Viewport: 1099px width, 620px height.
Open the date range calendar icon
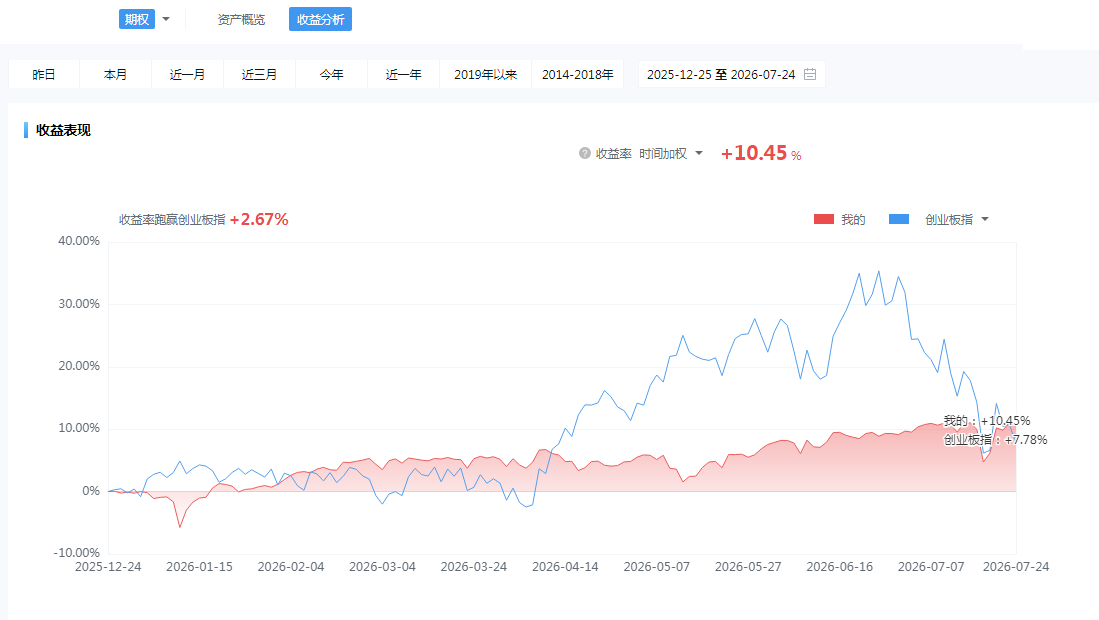click(x=810, y=74)
